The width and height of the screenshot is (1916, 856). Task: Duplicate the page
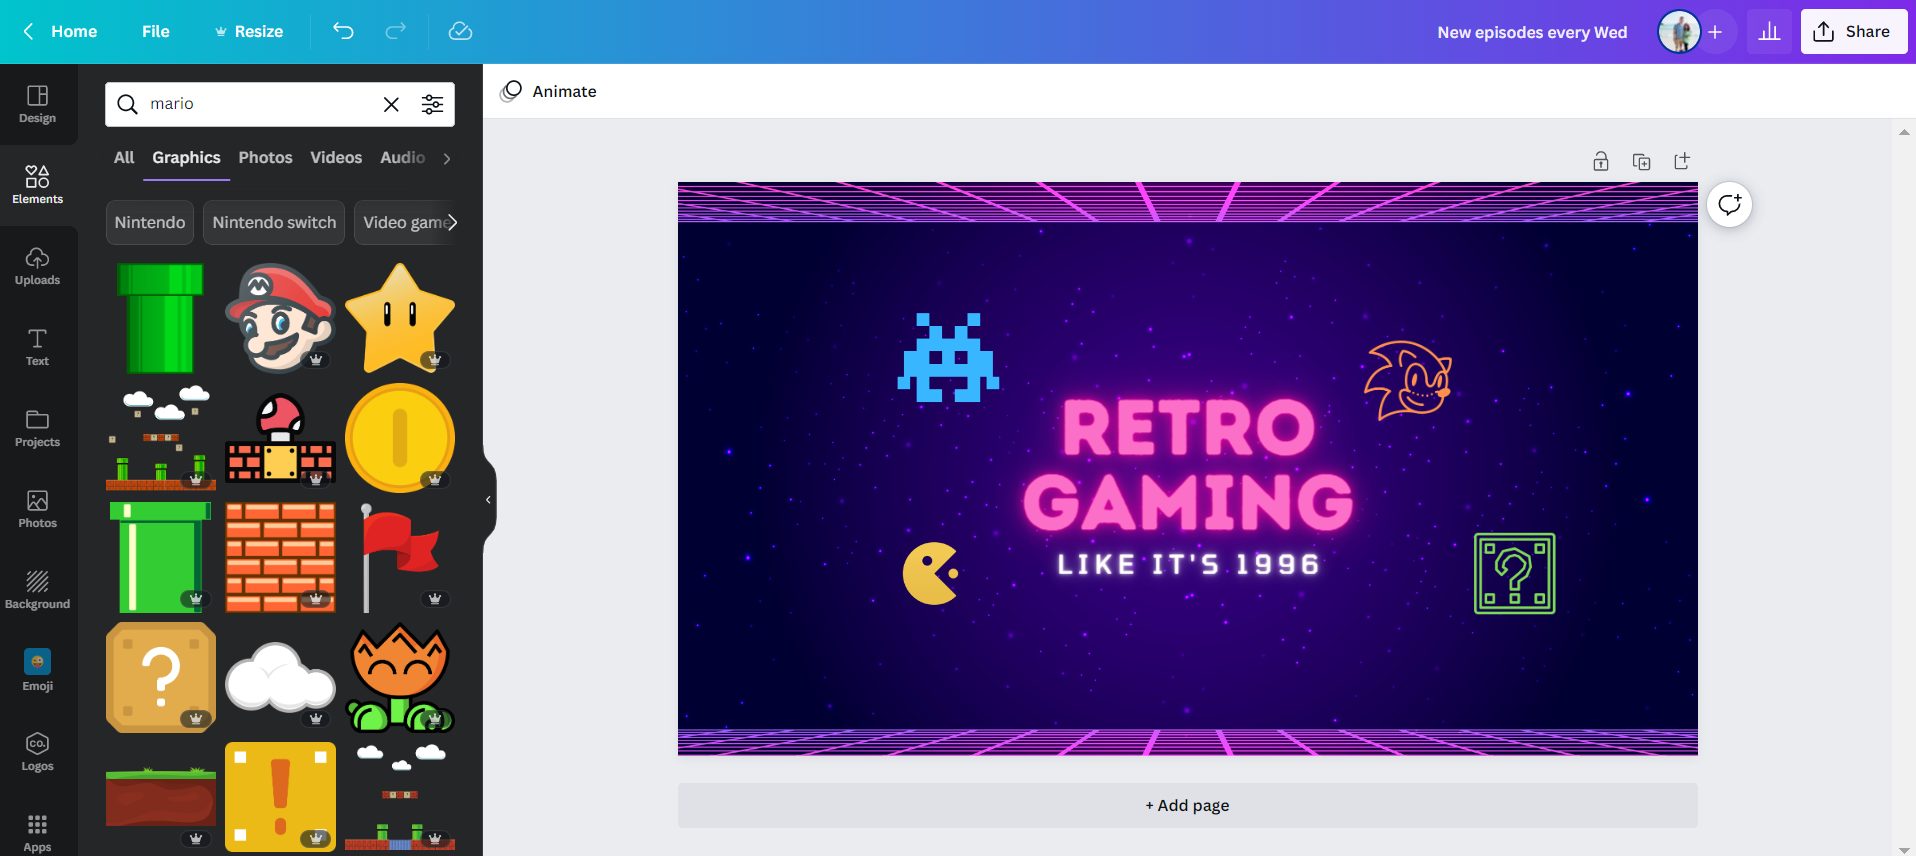coord(1641,161)
